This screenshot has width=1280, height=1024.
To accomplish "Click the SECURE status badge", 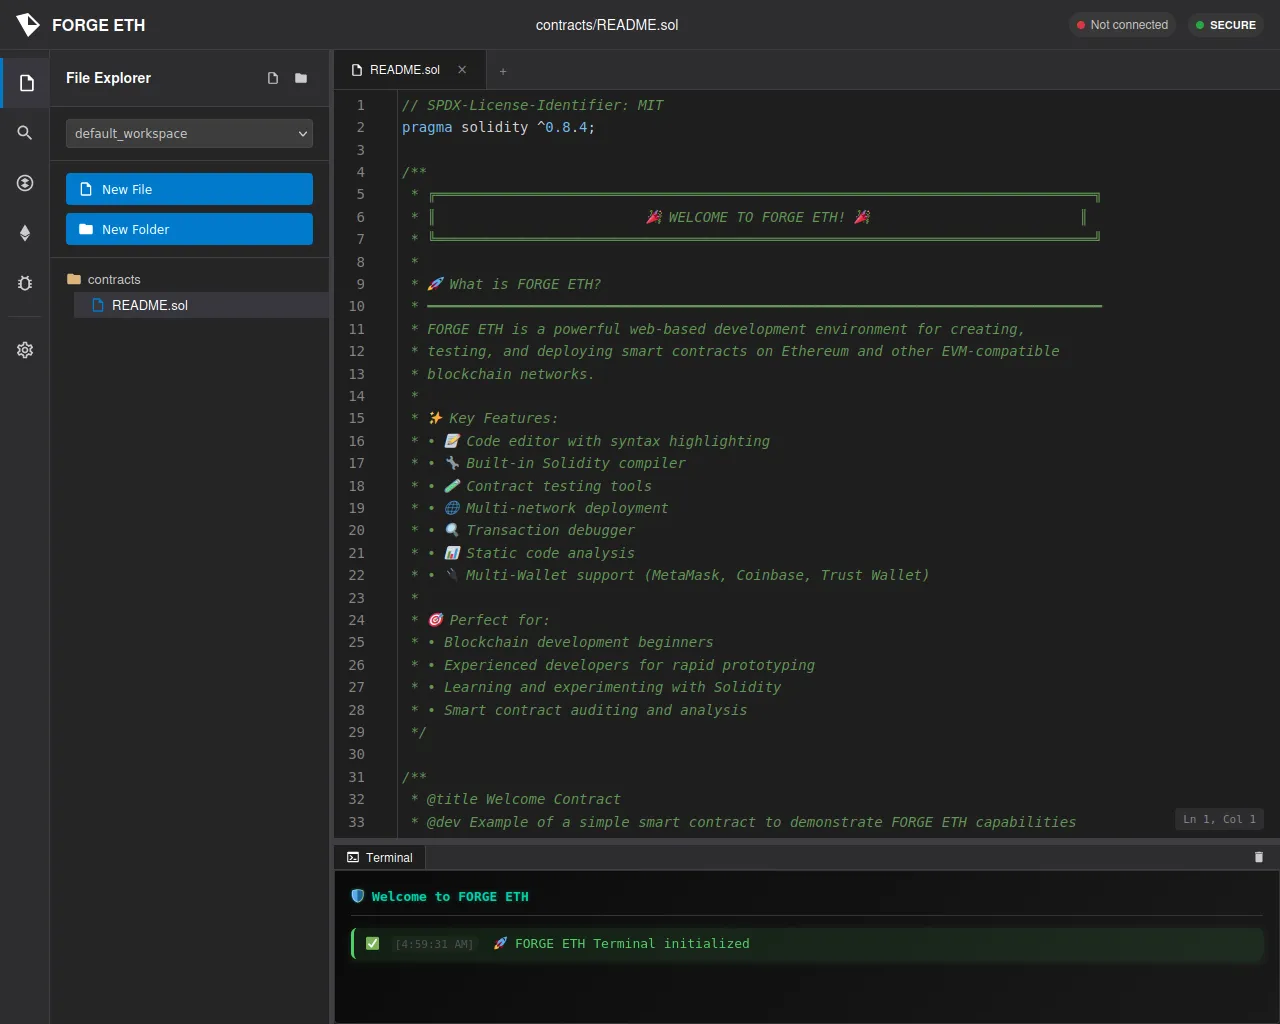I will pyautogui.click(x=1226, y=25).
